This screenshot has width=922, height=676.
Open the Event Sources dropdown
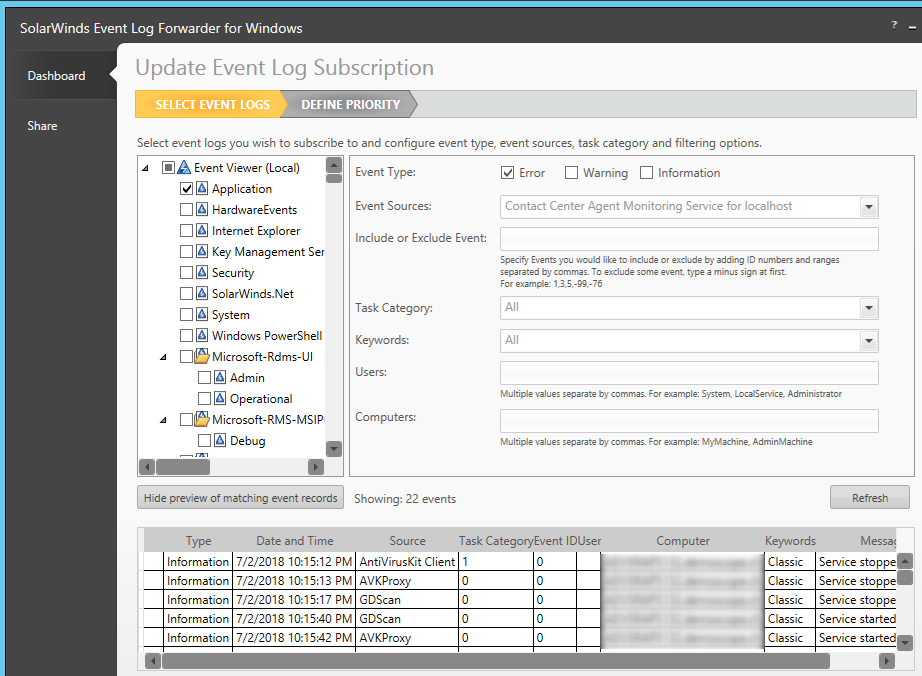[x=868, y=207]
